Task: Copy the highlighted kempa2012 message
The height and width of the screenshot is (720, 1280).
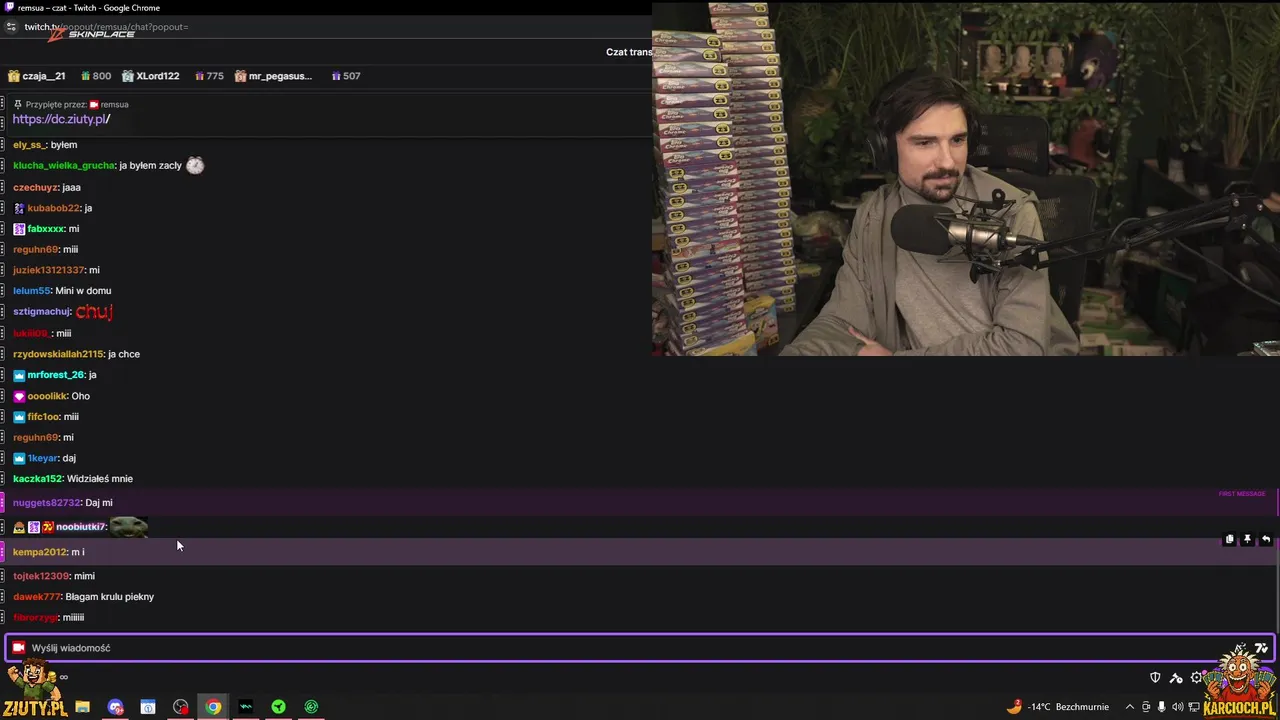Action: tap(1230, 539)
